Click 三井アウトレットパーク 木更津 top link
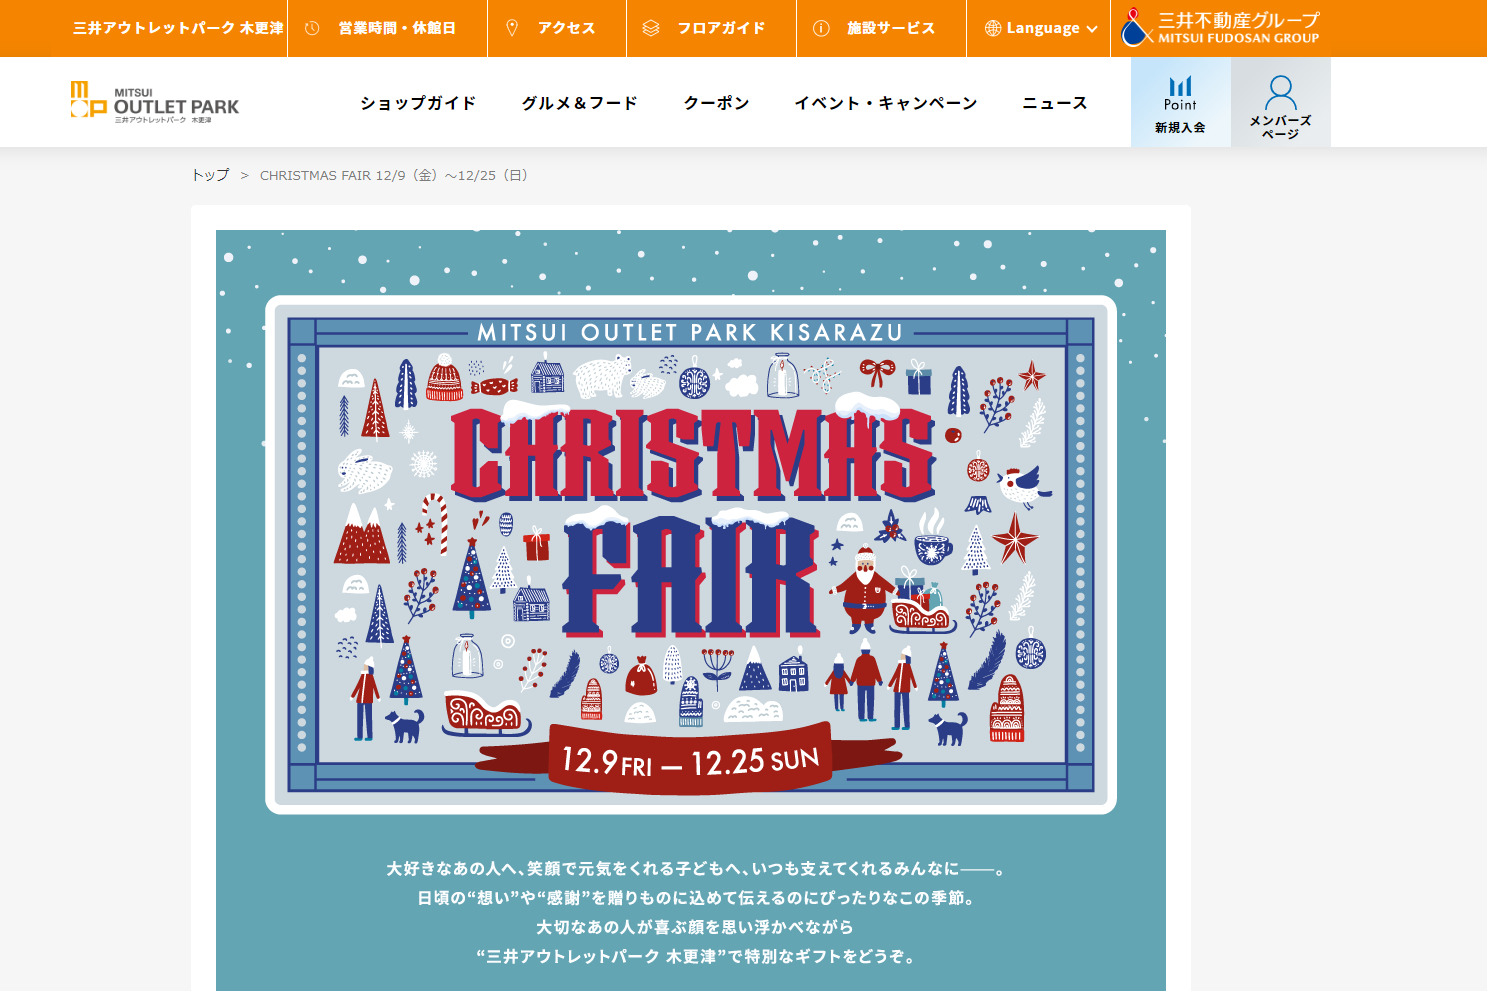The width and height of the screenshot is (1487, 991). pos(178,28)
